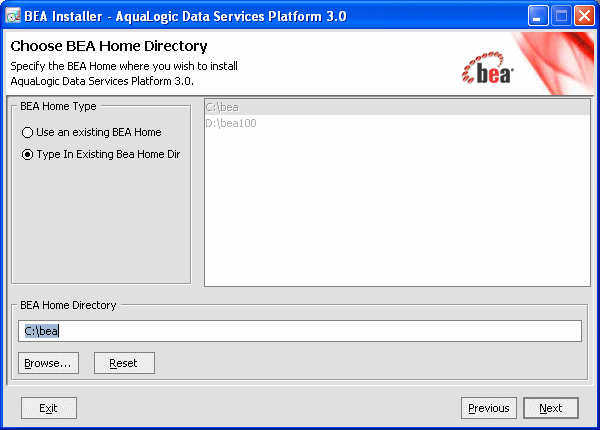Click the BEA Installer title bar icon

(x=13, y=16)
